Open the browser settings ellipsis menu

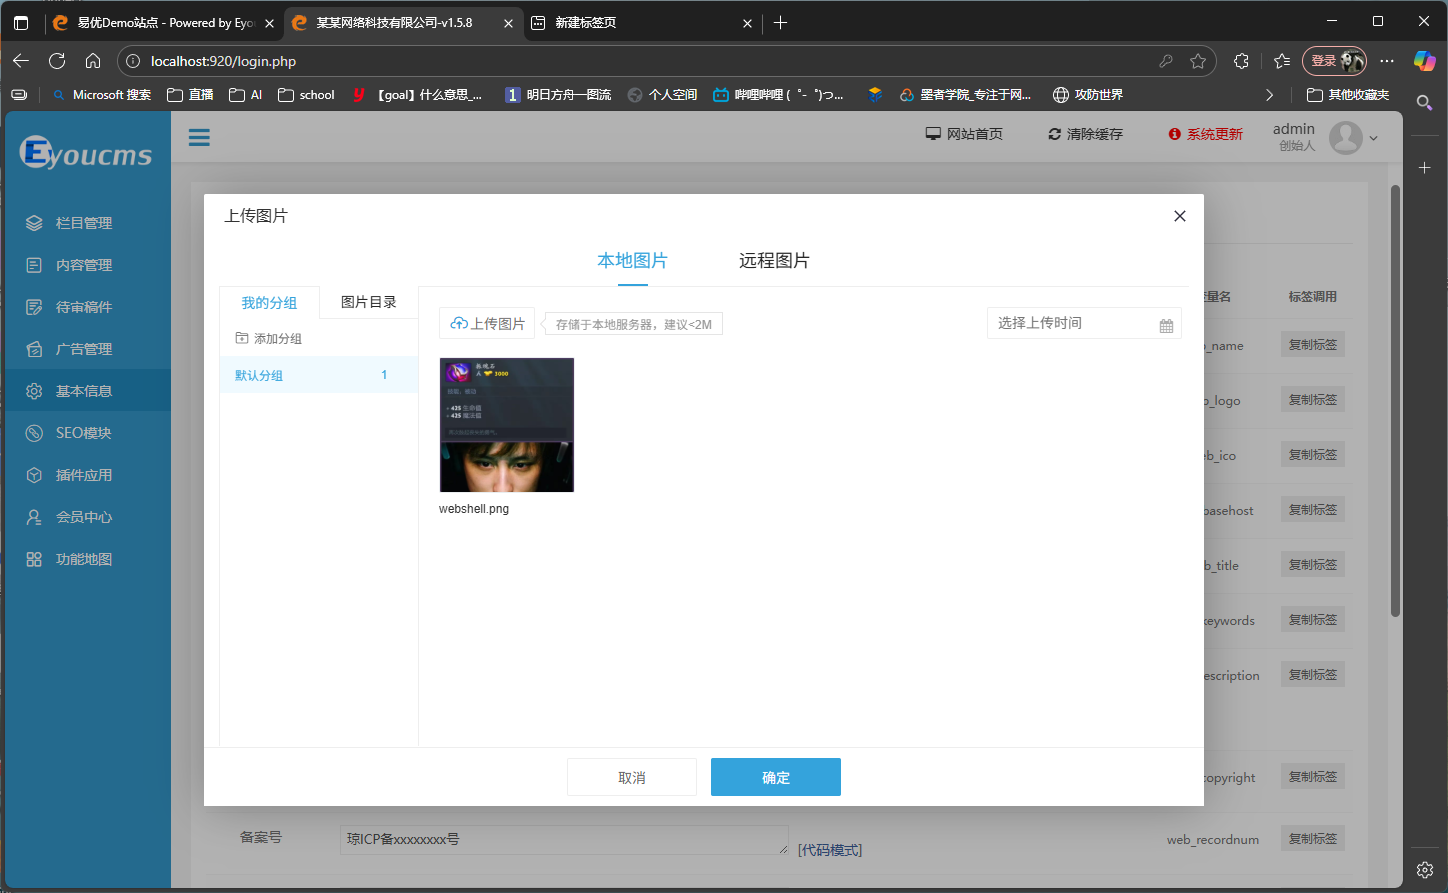[x=1387, y=61]
